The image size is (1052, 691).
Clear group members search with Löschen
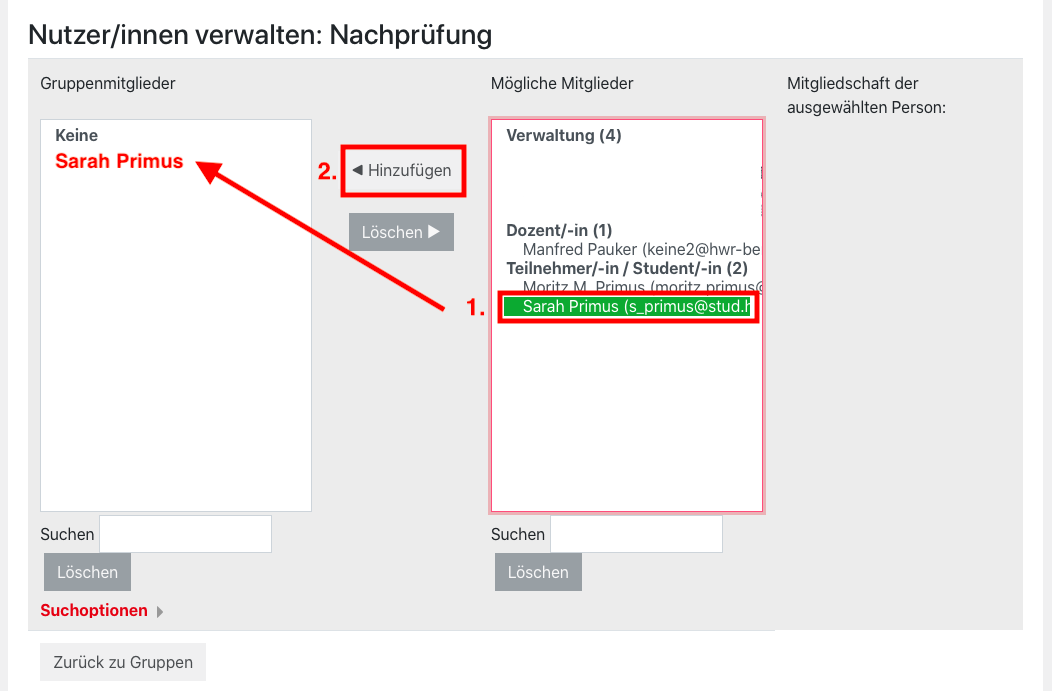tap(87, 572)
